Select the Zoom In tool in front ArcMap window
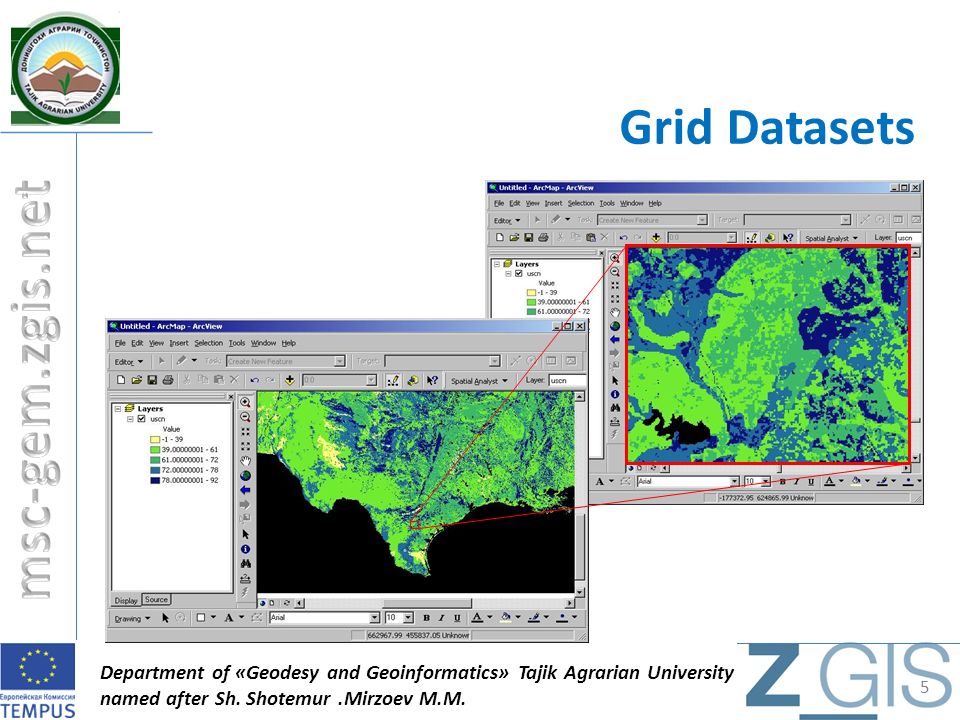 click(x=246, y=402)
